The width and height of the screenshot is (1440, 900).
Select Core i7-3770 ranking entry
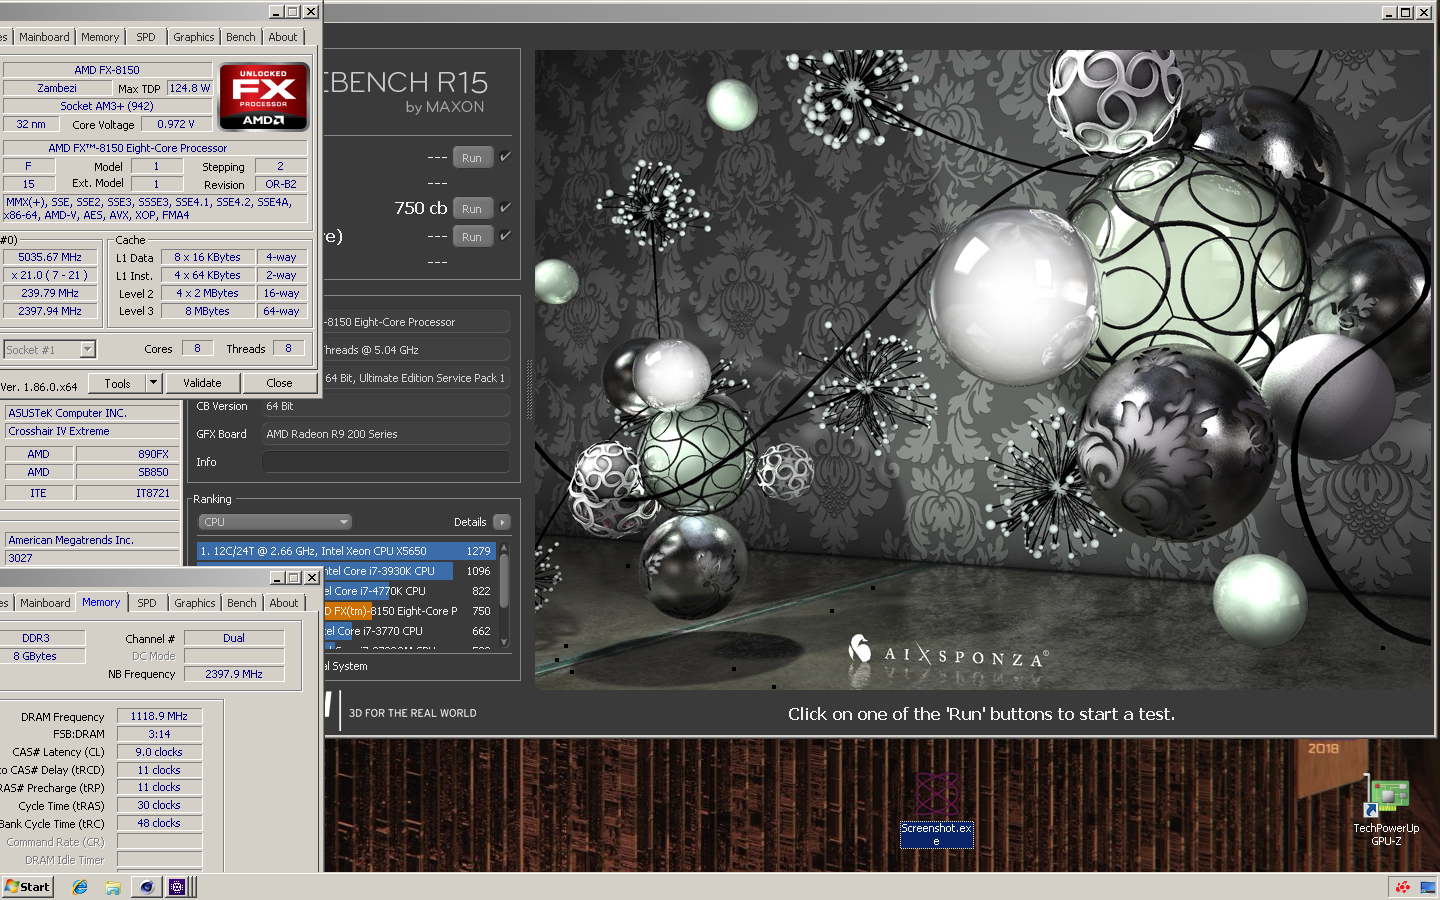(x=409, y=631)
